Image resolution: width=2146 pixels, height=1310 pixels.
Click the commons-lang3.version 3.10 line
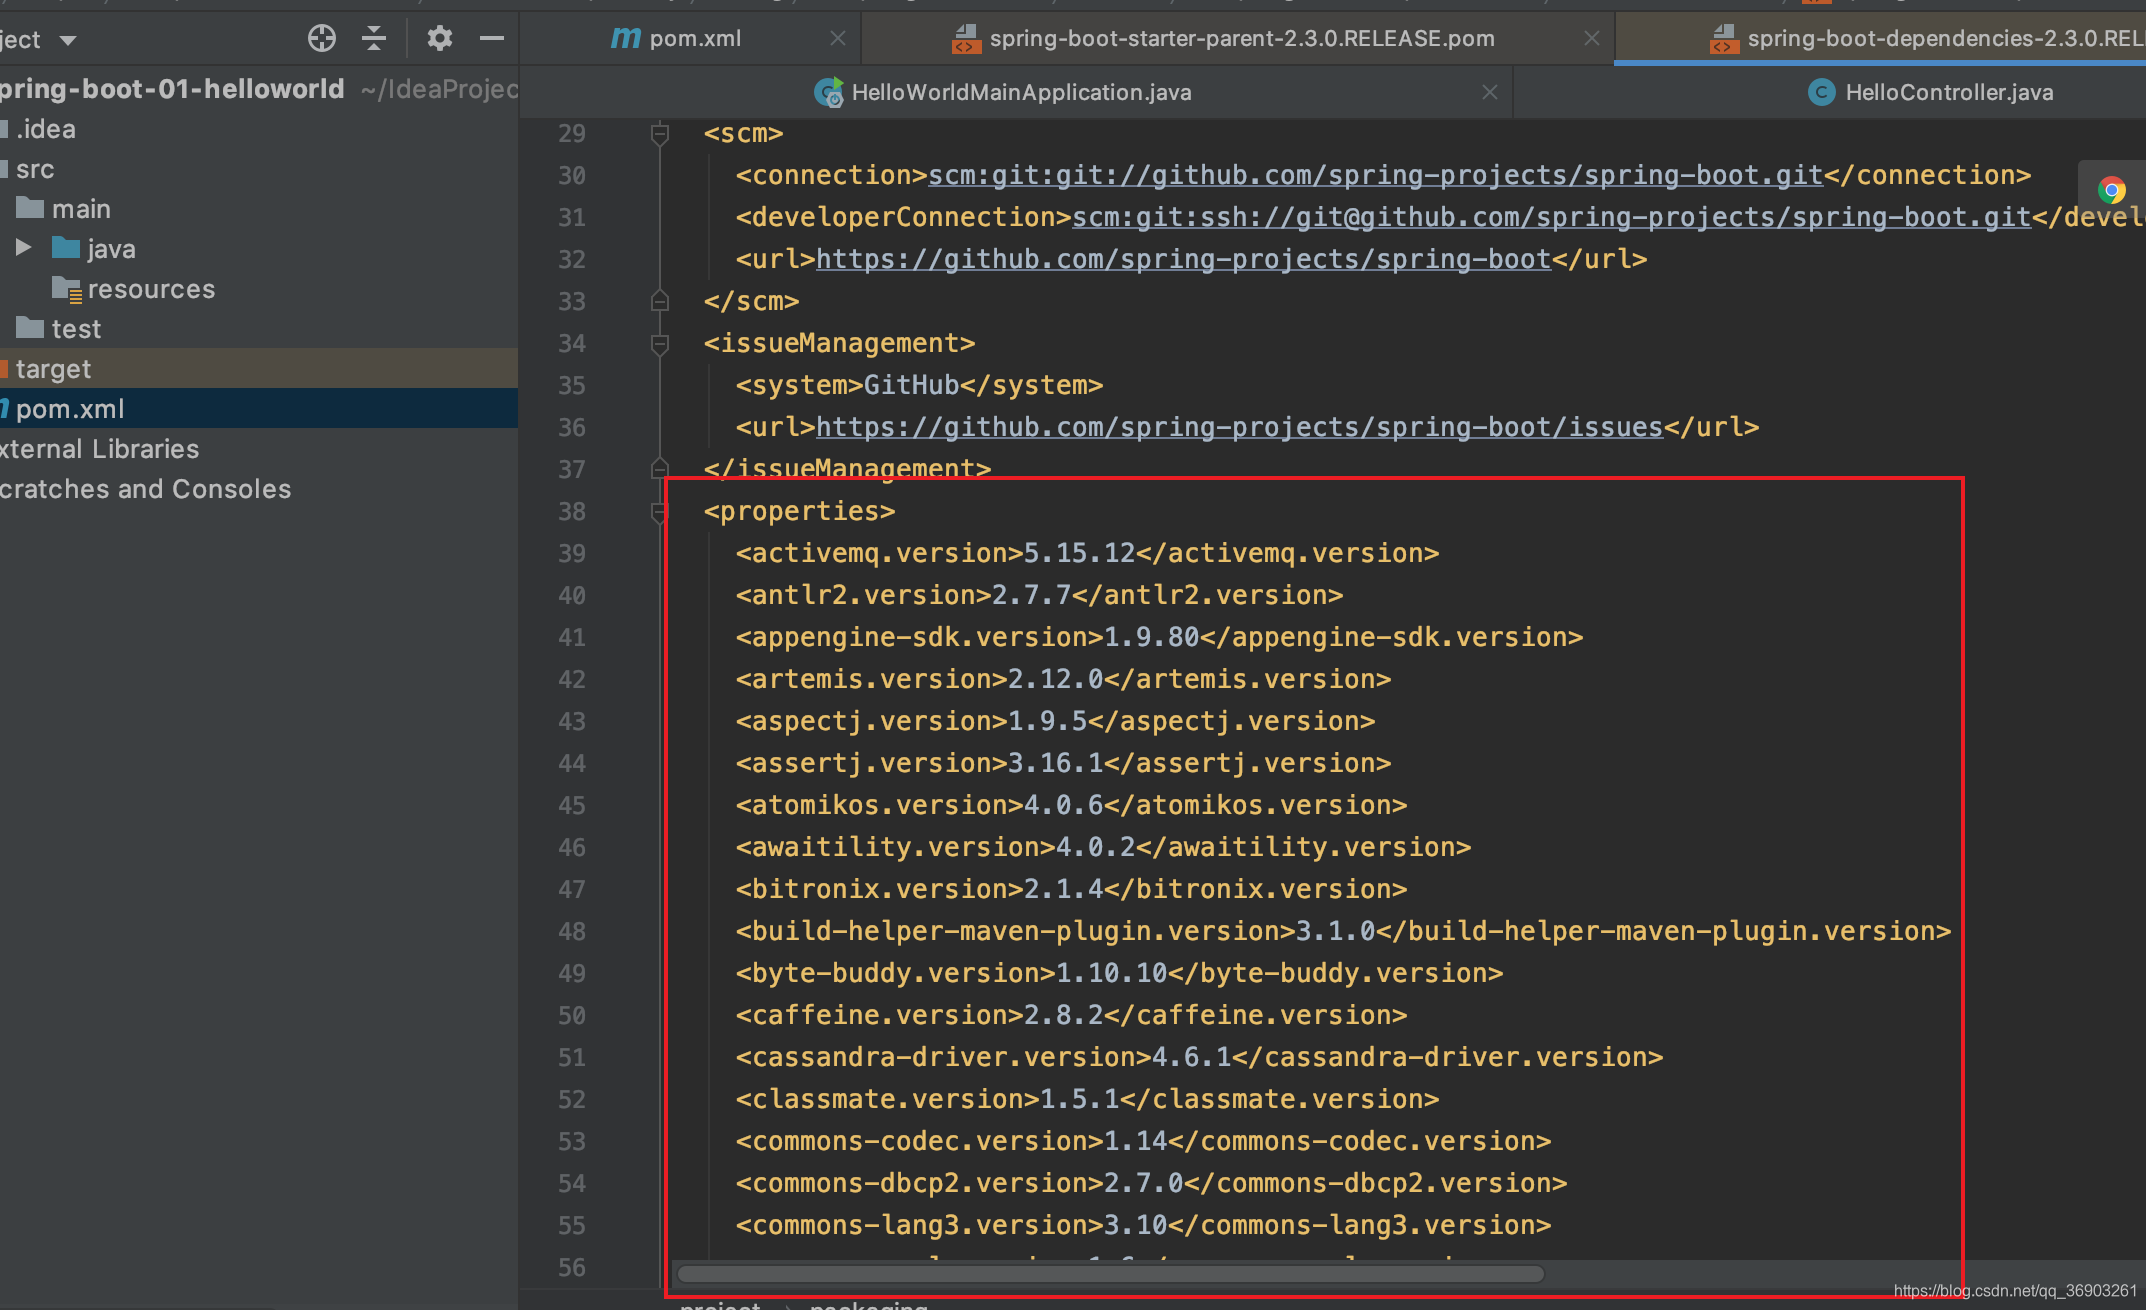click(x=1143, y=1225)
